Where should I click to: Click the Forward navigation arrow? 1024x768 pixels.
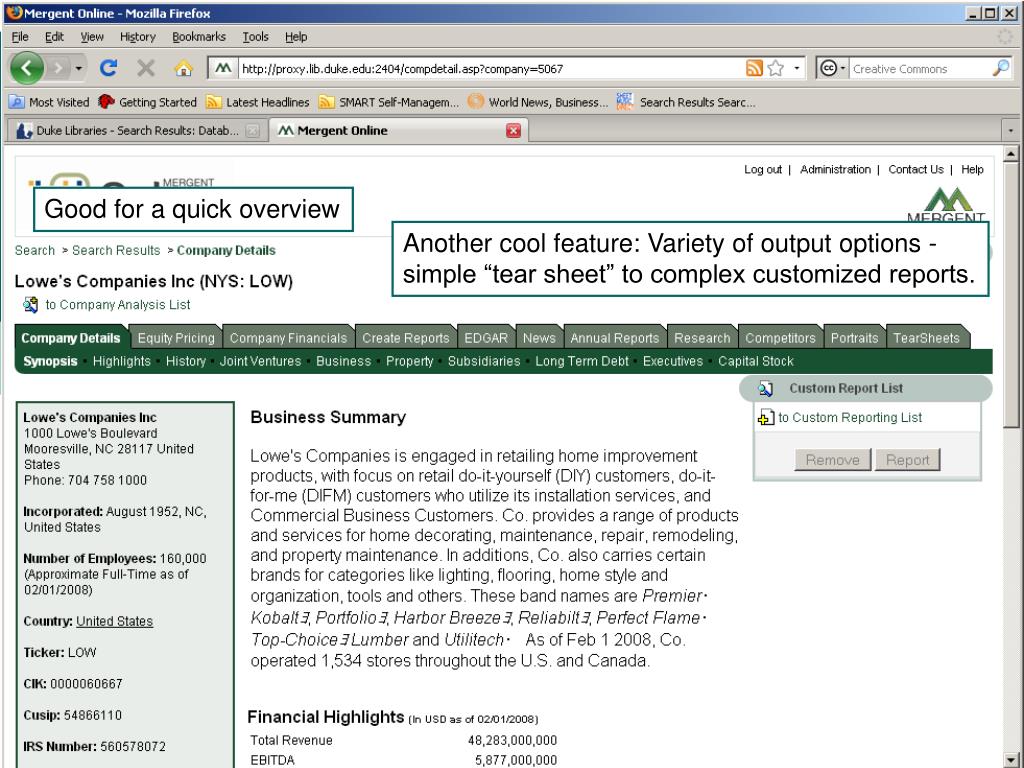[x=59, y=68]
